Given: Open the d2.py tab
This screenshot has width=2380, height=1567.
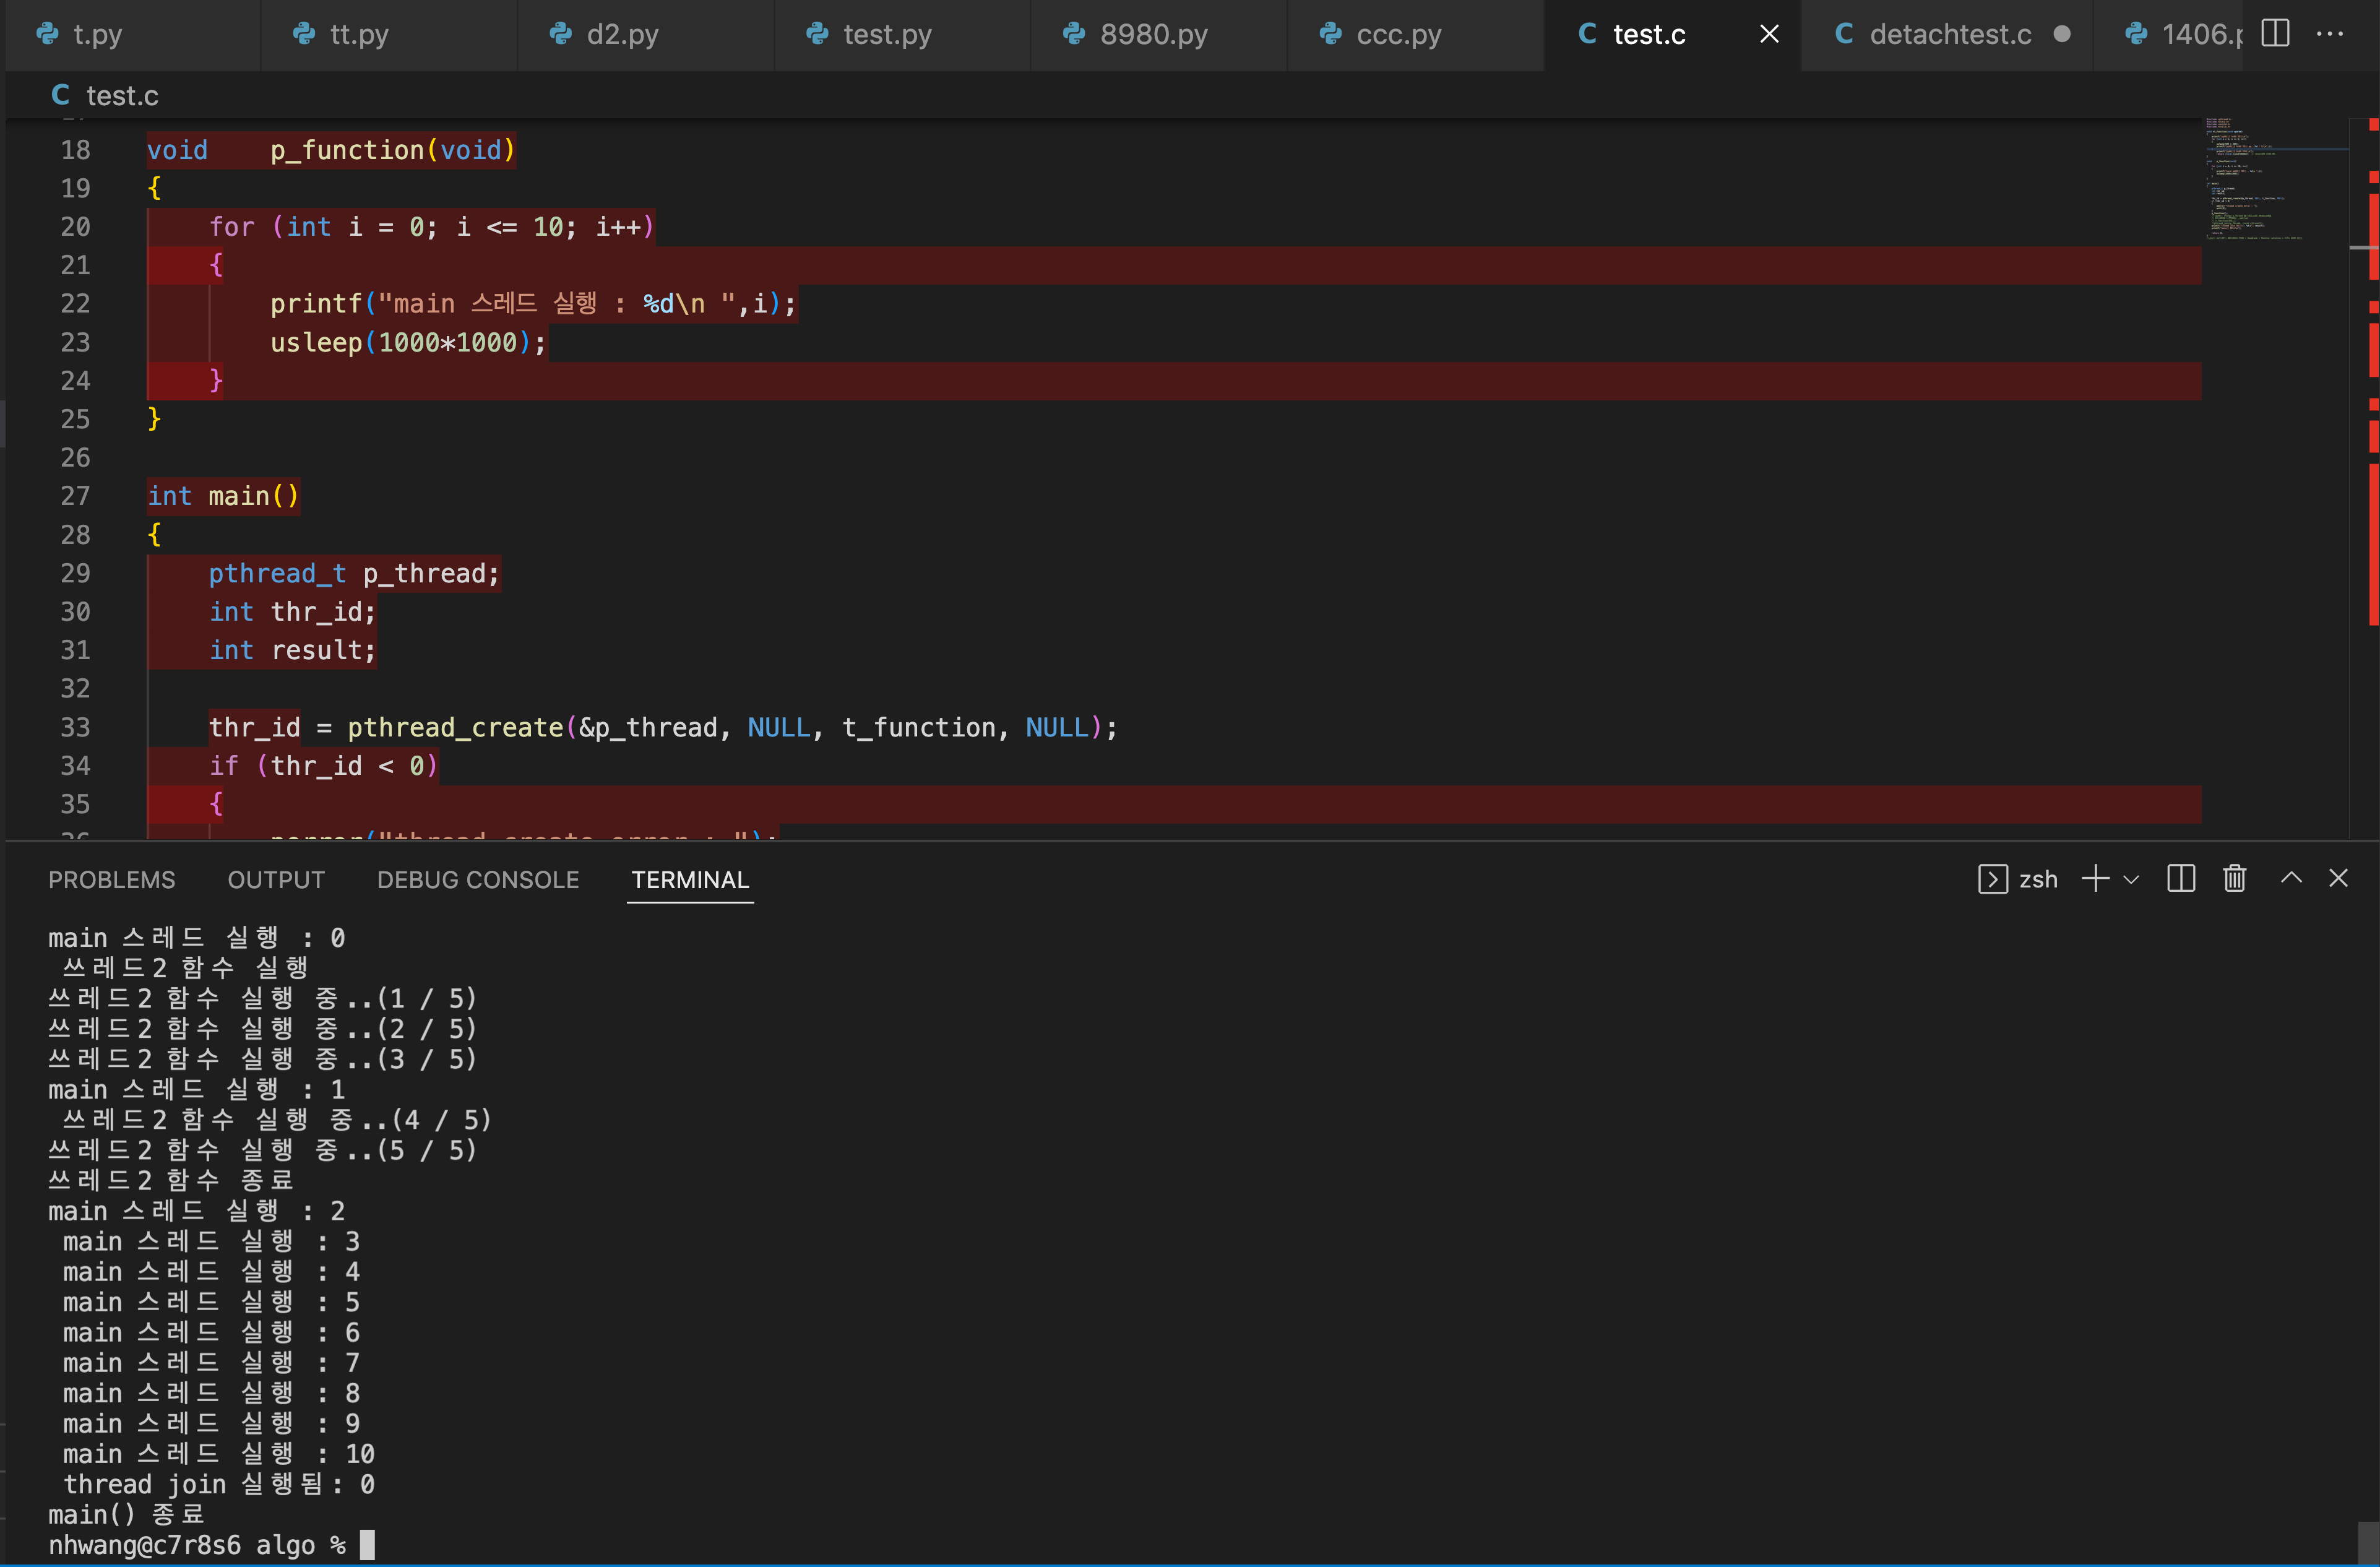Looking at the screenshot, I should click(x=645, y=34).
